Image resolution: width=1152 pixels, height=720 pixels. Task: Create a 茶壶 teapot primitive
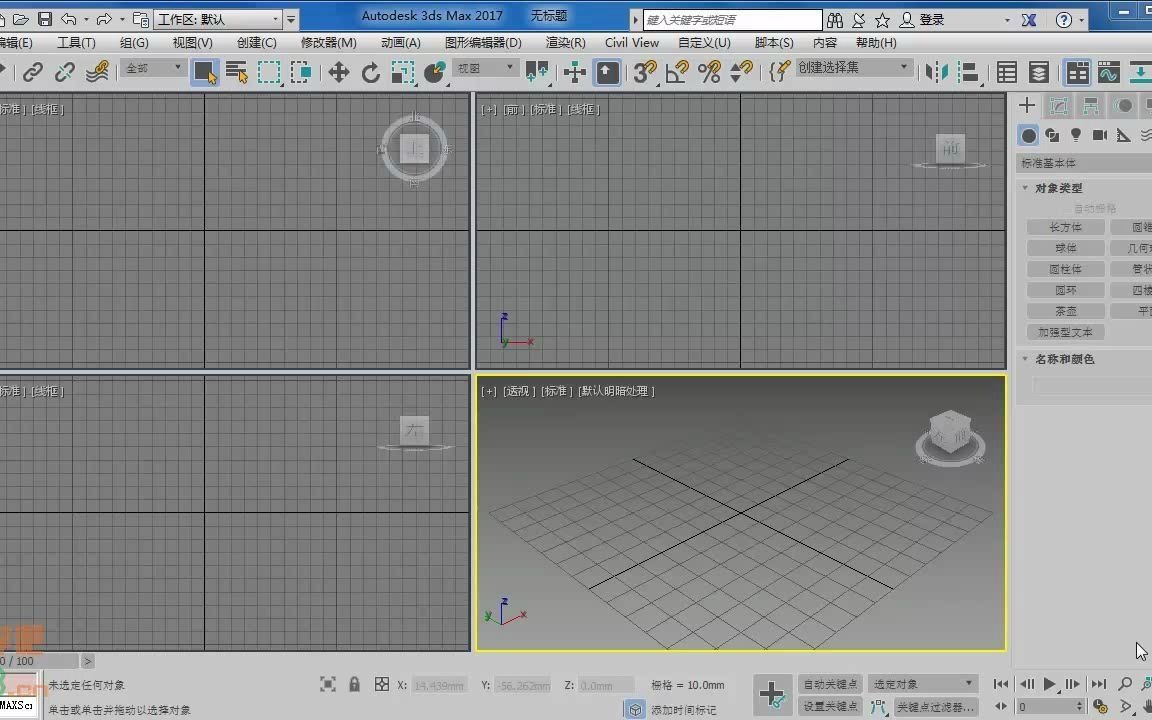1064,311
